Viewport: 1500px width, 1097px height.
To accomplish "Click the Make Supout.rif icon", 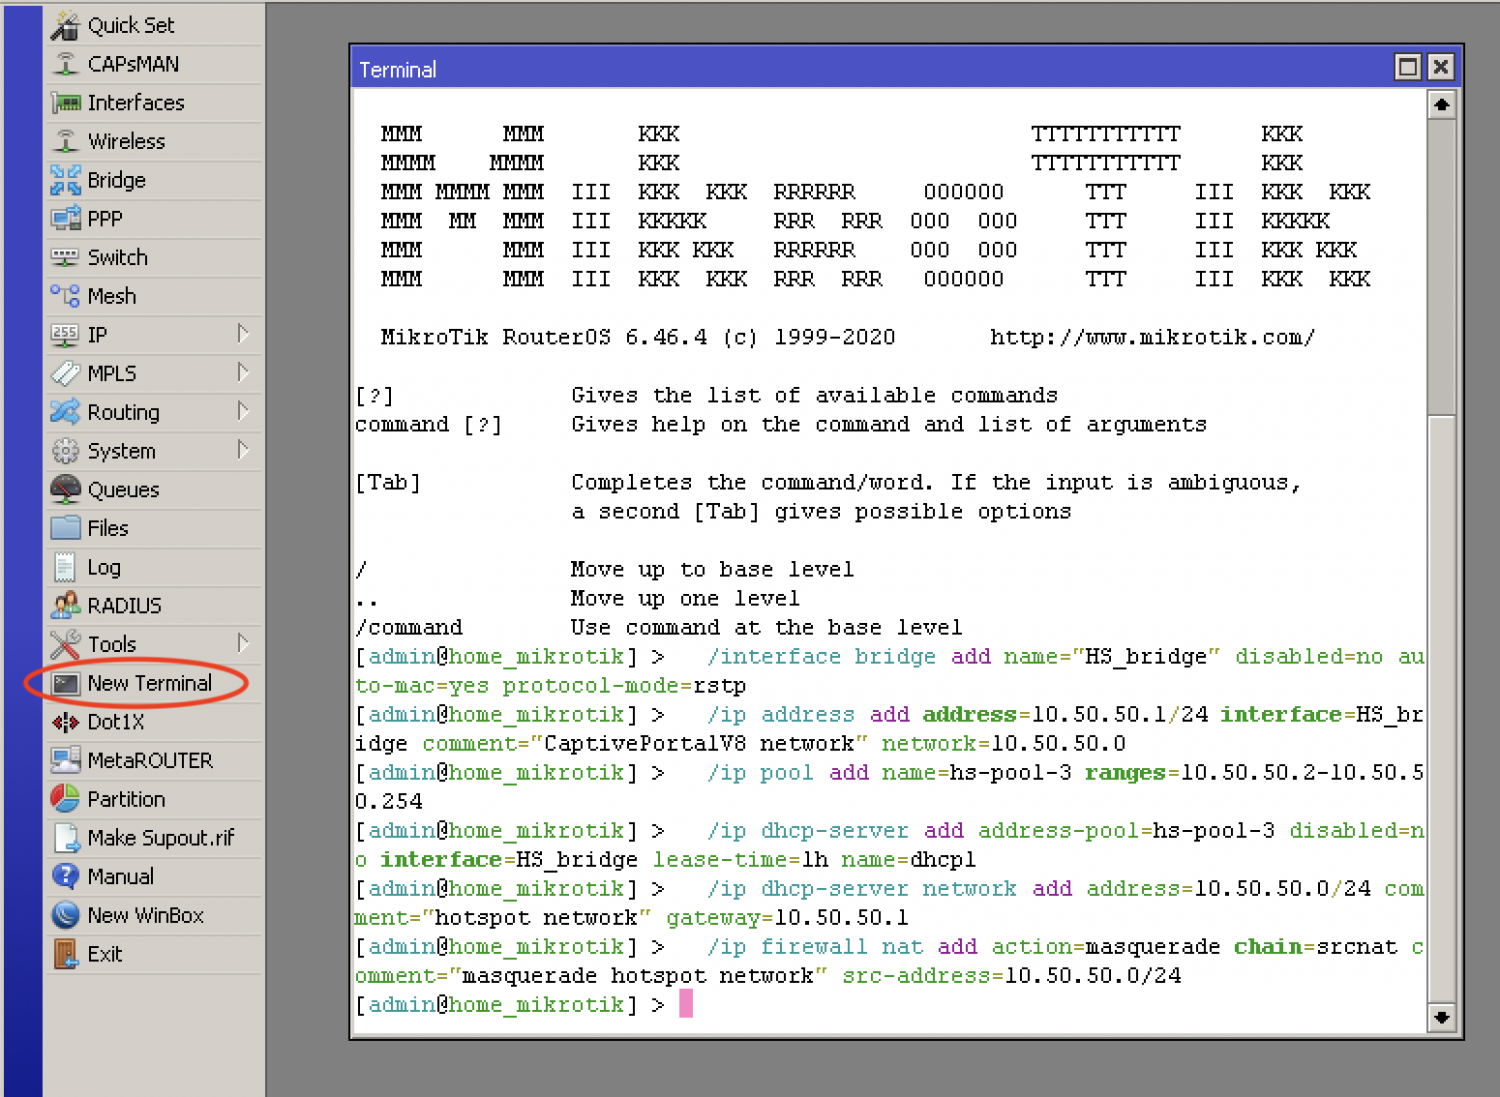I will [x=65, y=838].
